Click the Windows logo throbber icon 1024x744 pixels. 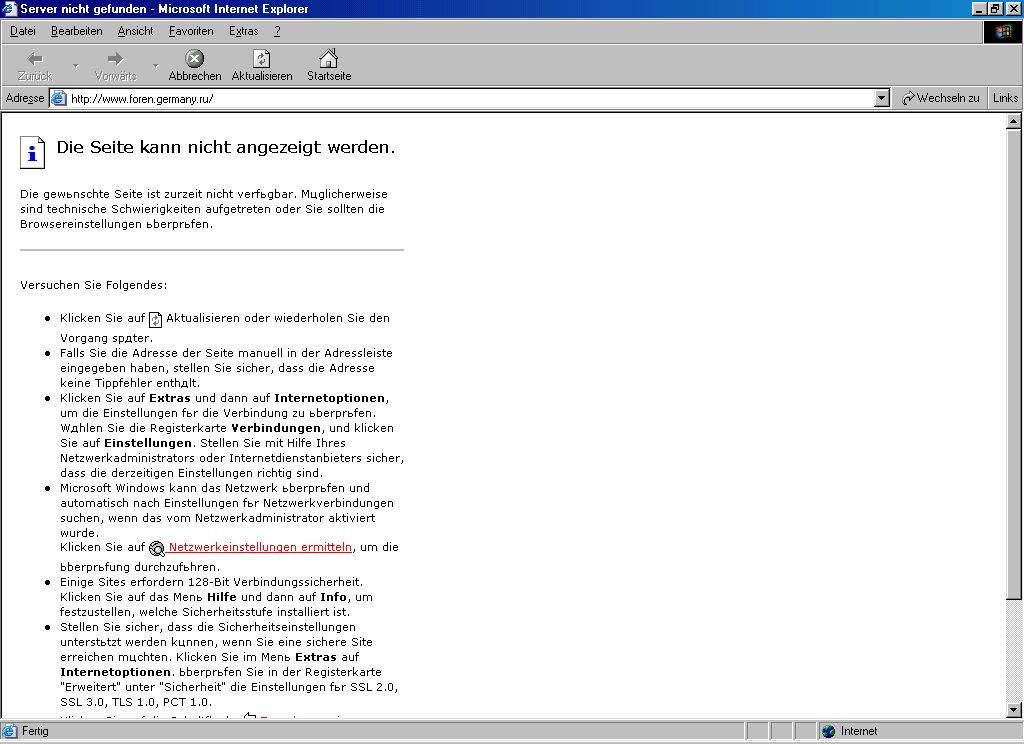(1002, 32)
